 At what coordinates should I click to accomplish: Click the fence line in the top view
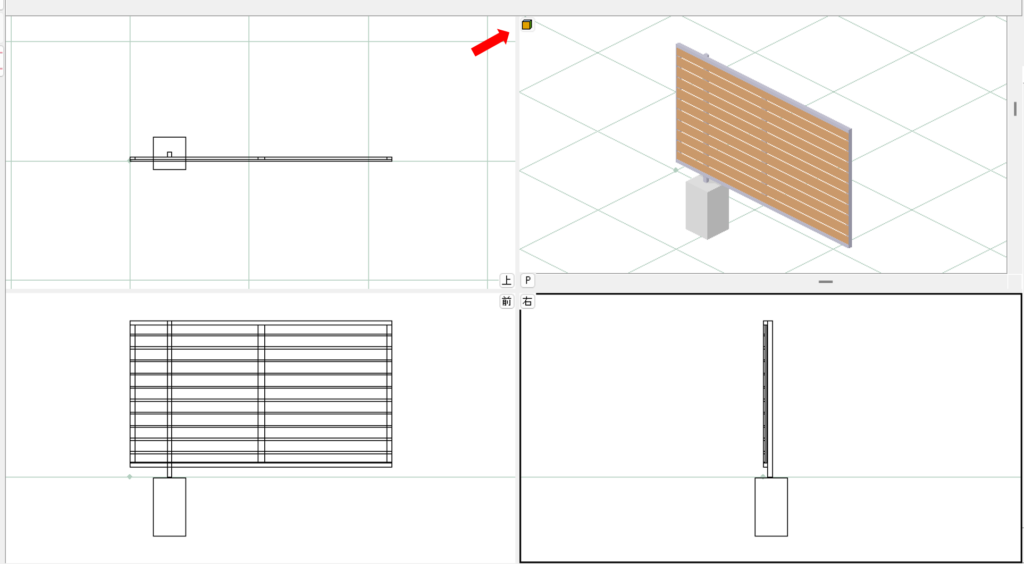[x=300, y=158]
